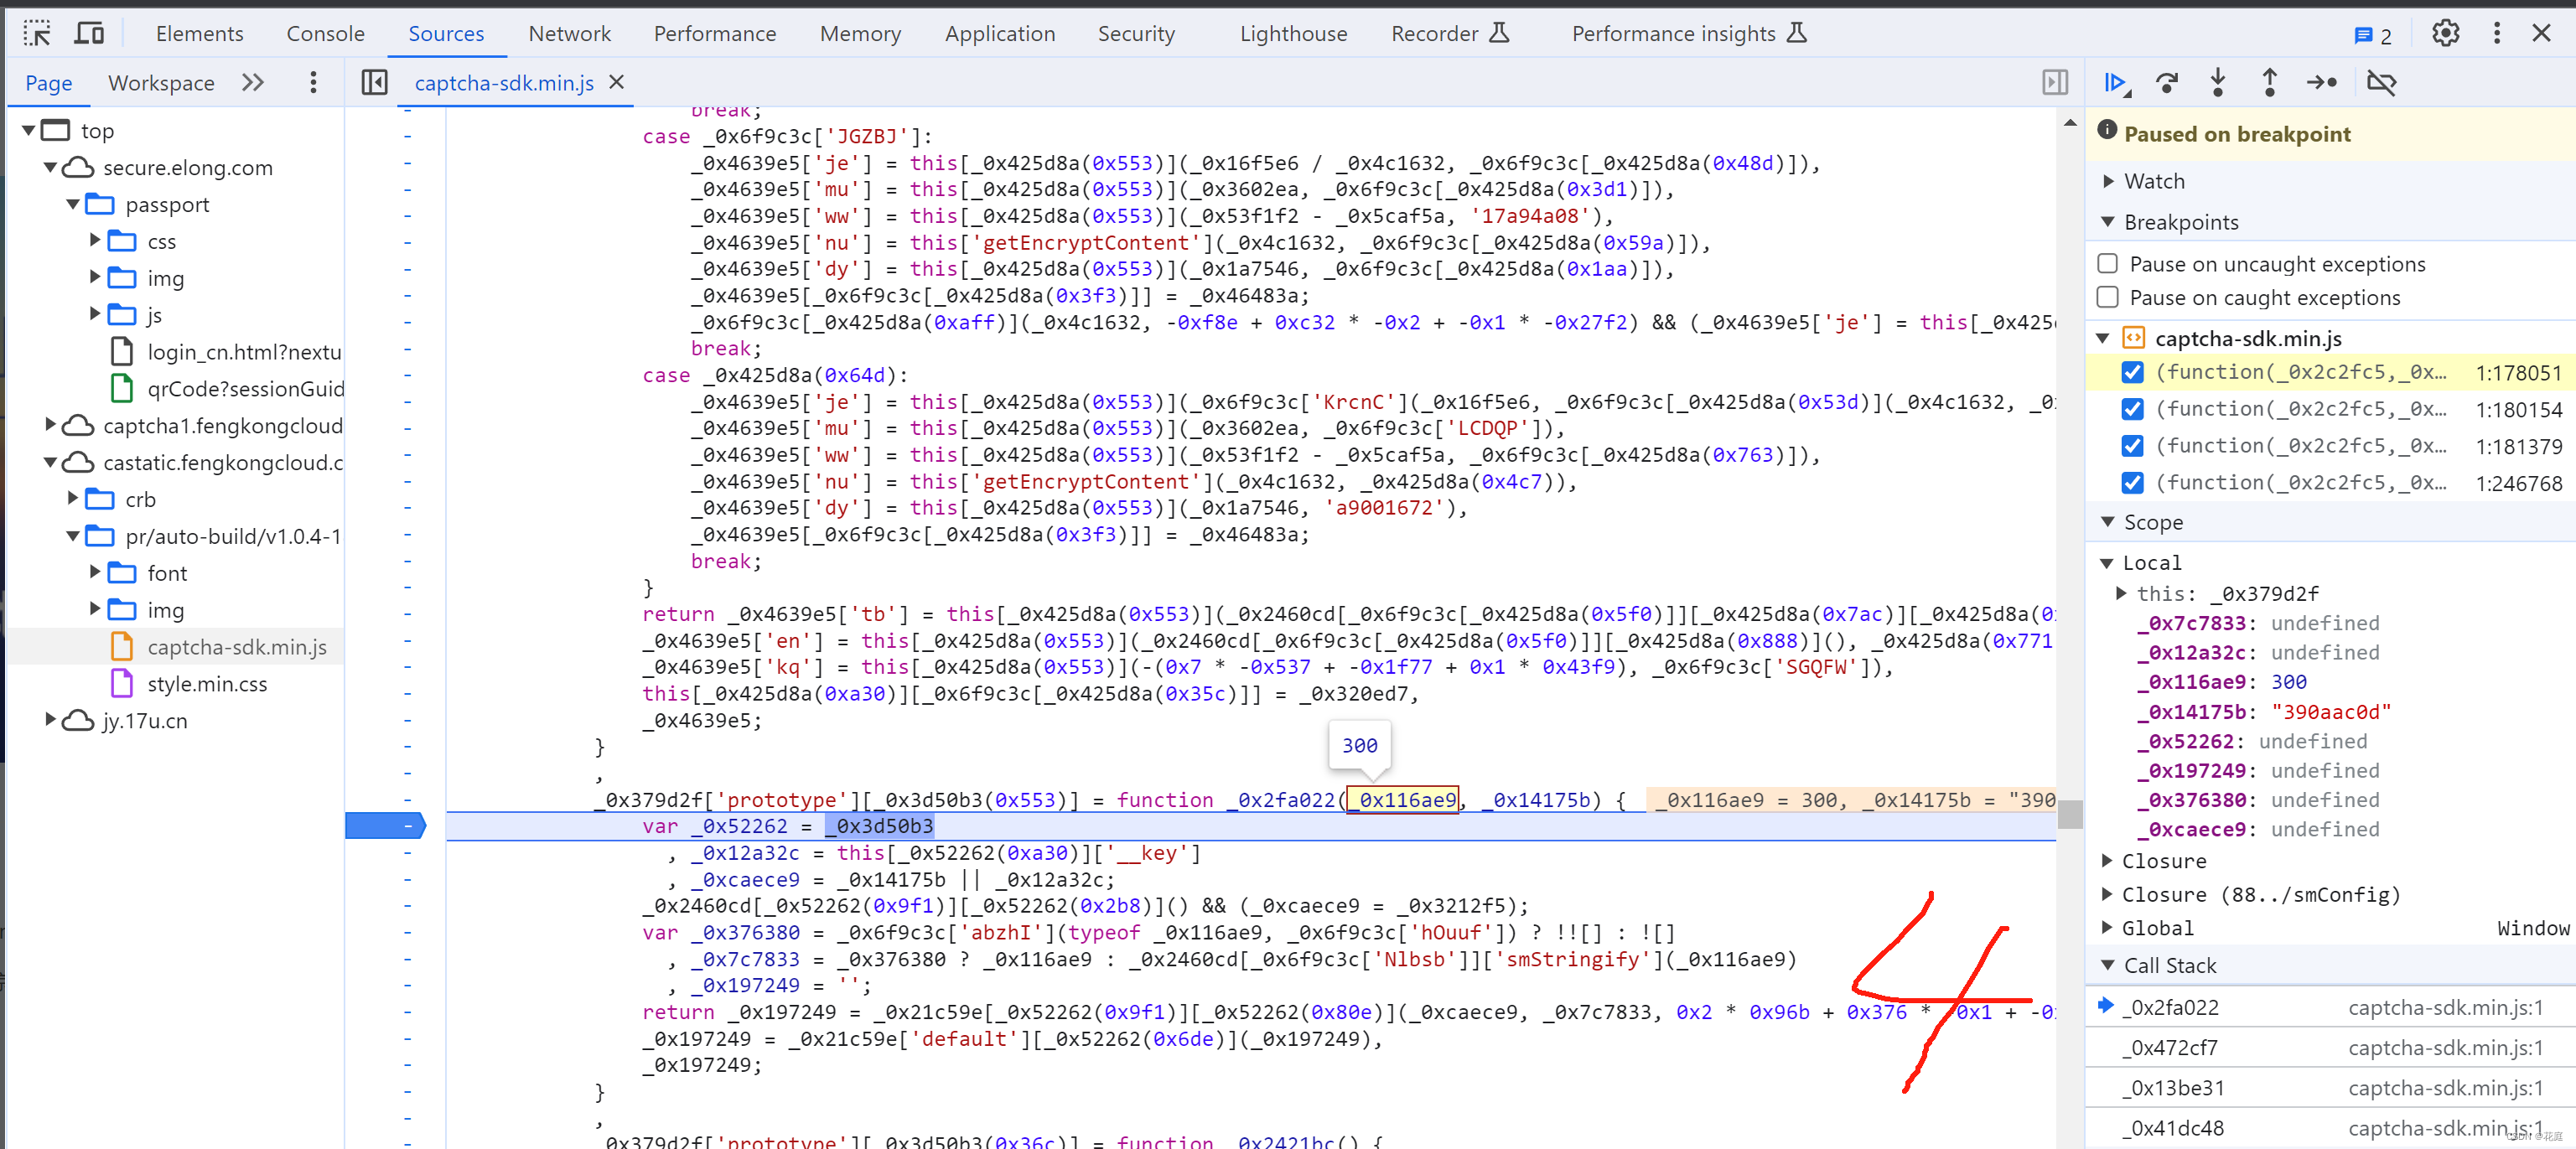Click the code editor vertical scrollbar thumb

click(2069, 814)
